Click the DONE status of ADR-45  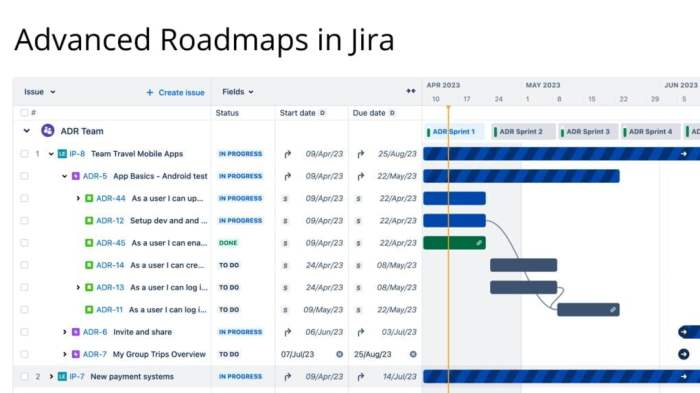228,243
